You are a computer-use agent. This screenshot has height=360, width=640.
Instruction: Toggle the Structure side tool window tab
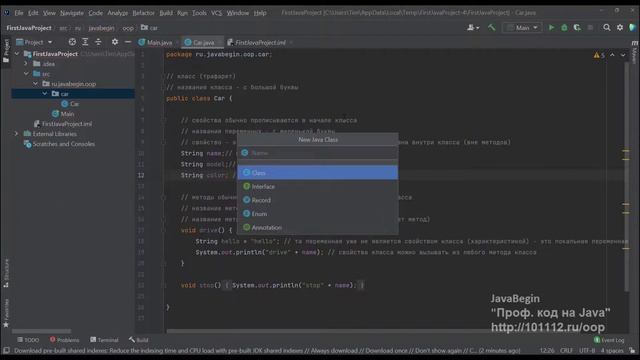(x=6, y=273)
